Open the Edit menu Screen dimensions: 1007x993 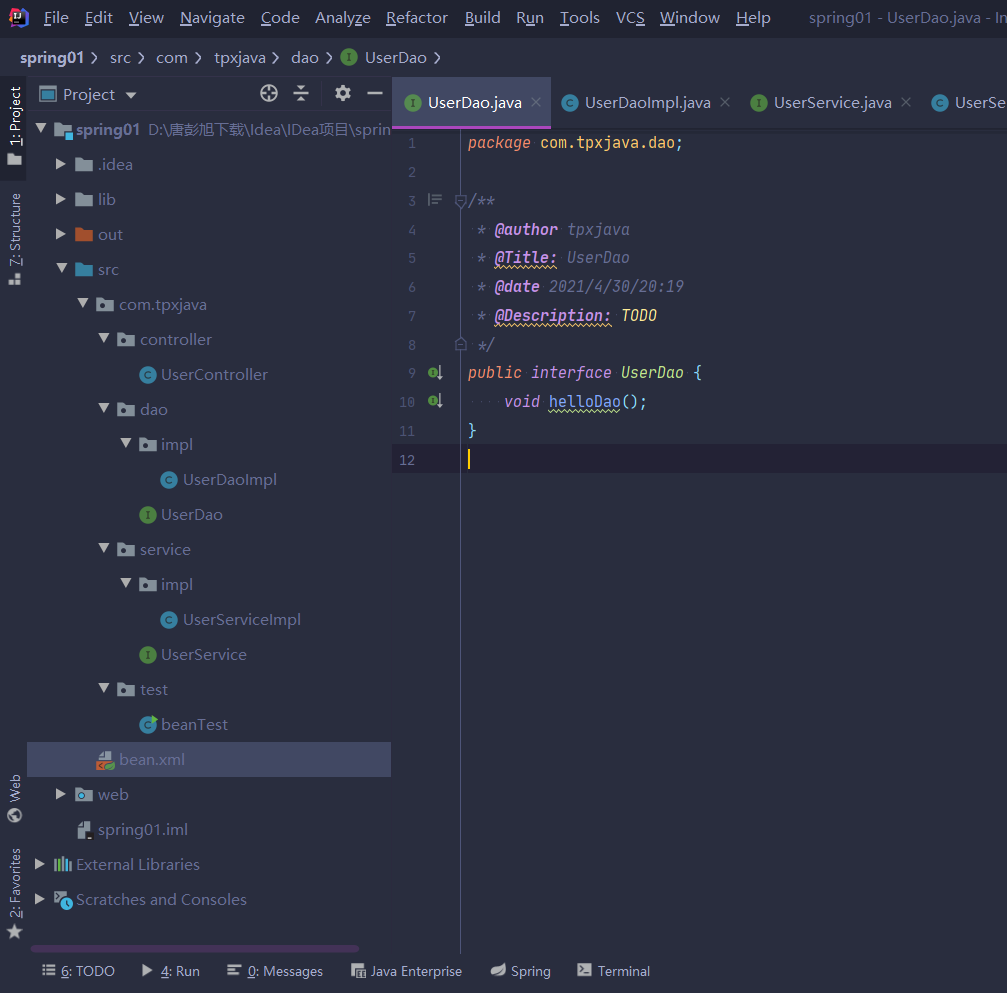tap(98, 18)
